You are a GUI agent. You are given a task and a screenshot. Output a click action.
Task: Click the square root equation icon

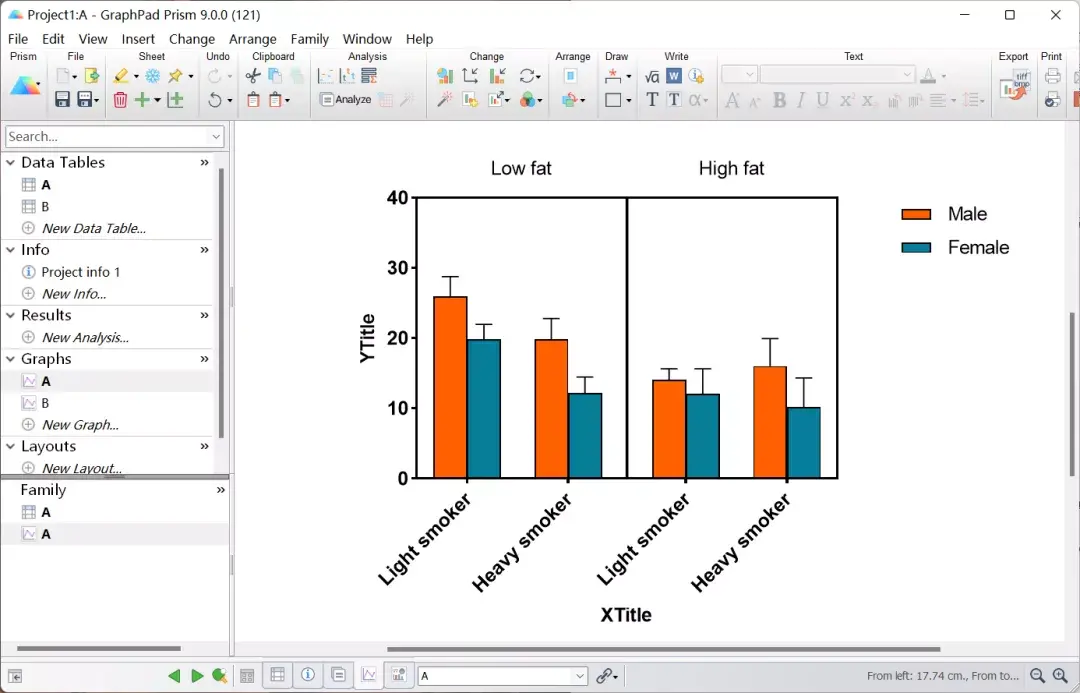pos(652,76)
